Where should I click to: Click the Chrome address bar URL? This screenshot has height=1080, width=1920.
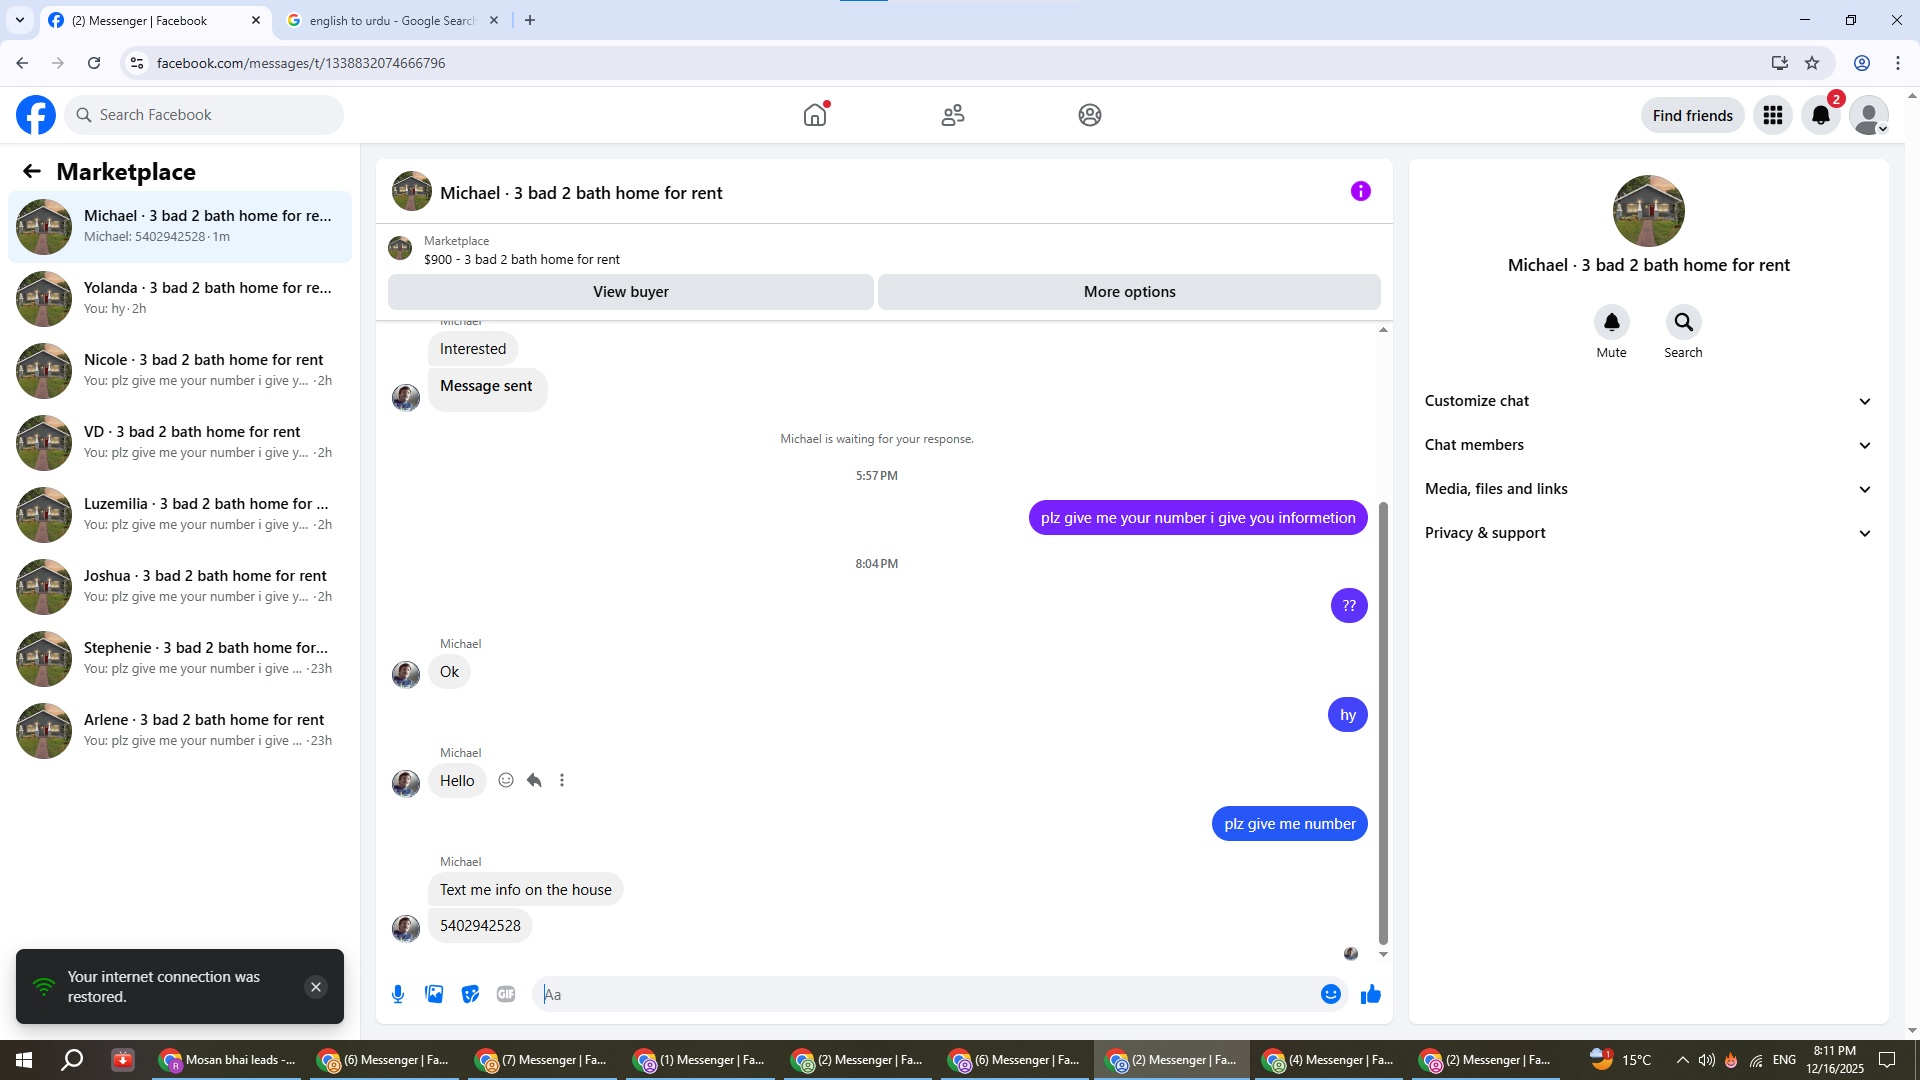click(x=301, y=63)
